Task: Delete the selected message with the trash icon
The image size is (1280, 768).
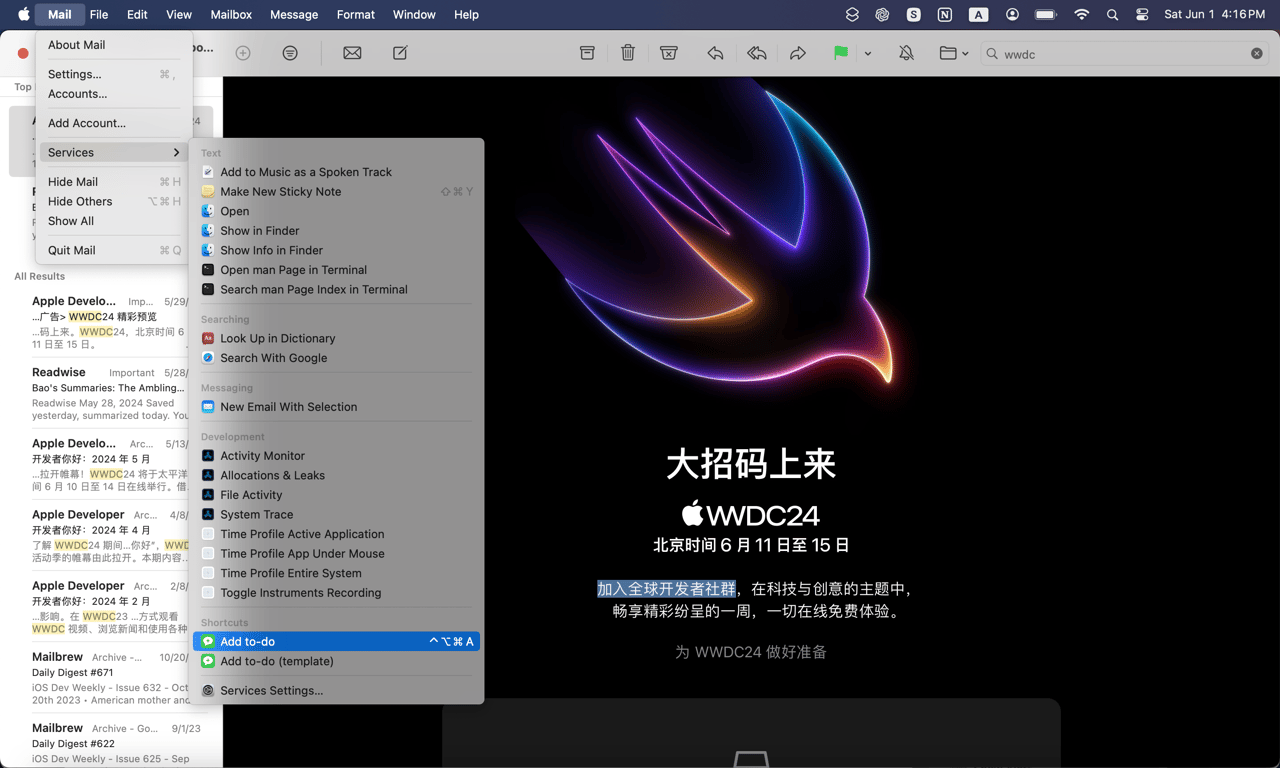Action: point(628,53)
